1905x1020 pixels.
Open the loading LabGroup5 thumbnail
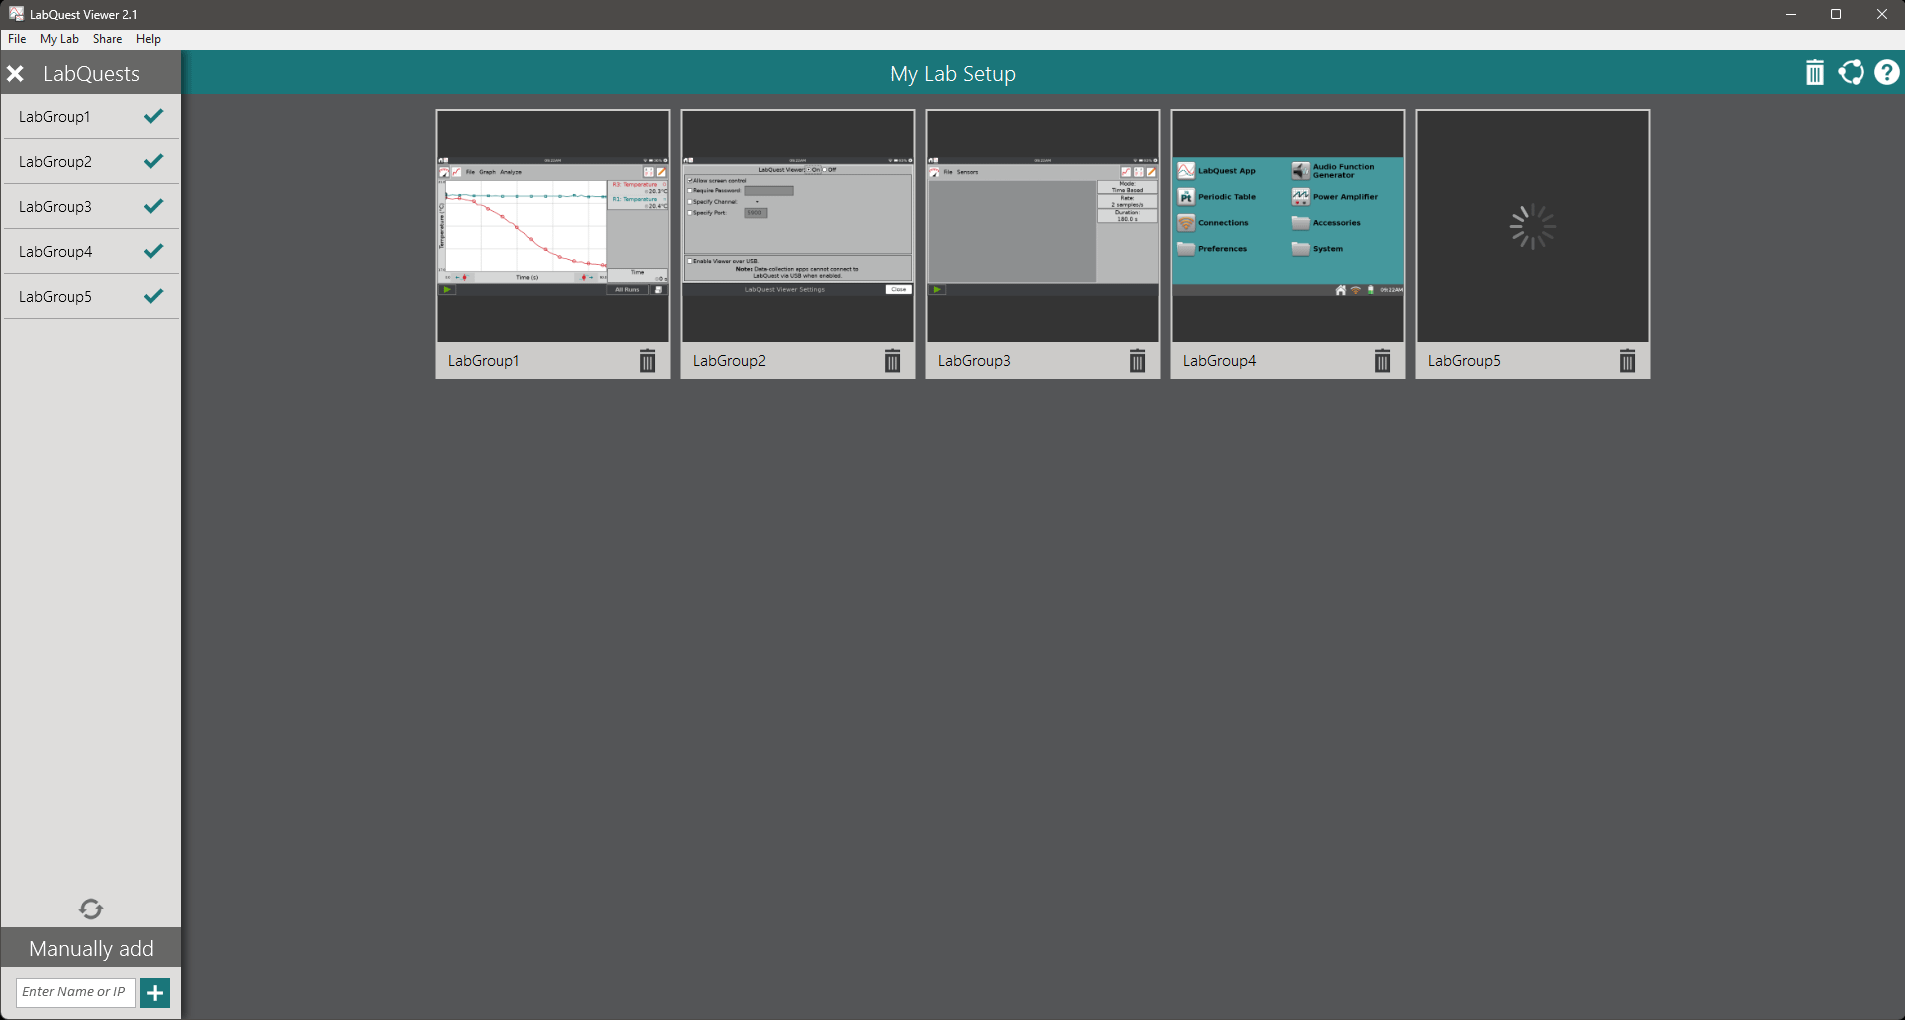point(1533,226)
